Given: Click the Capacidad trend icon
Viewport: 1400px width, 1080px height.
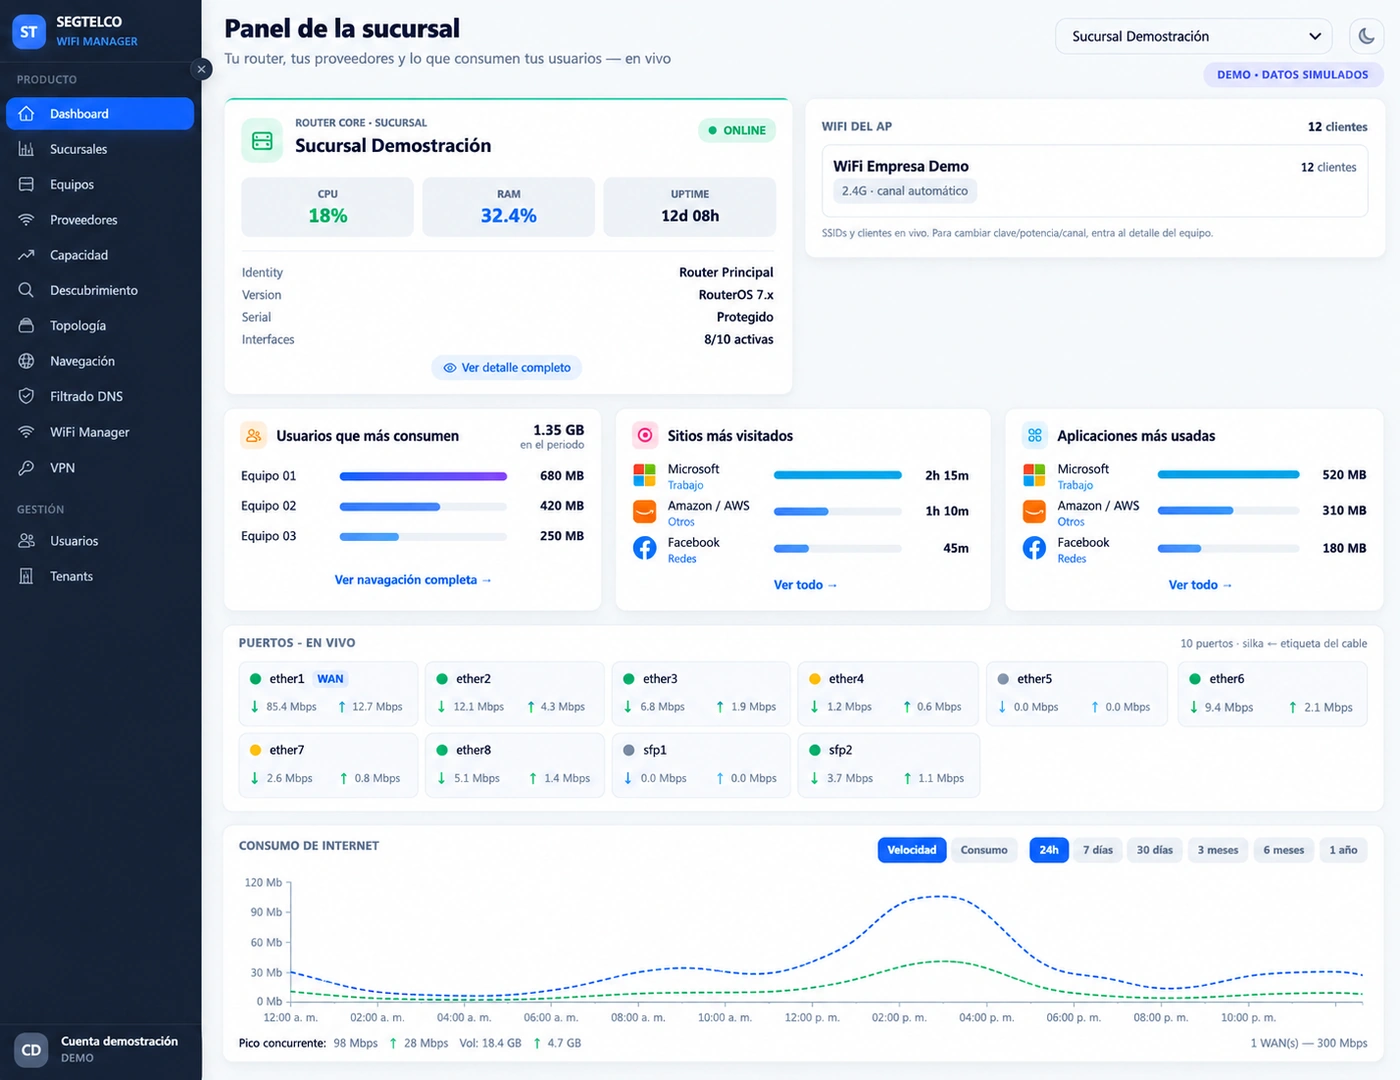Looking at the screenshot, I should click(27, 255).
